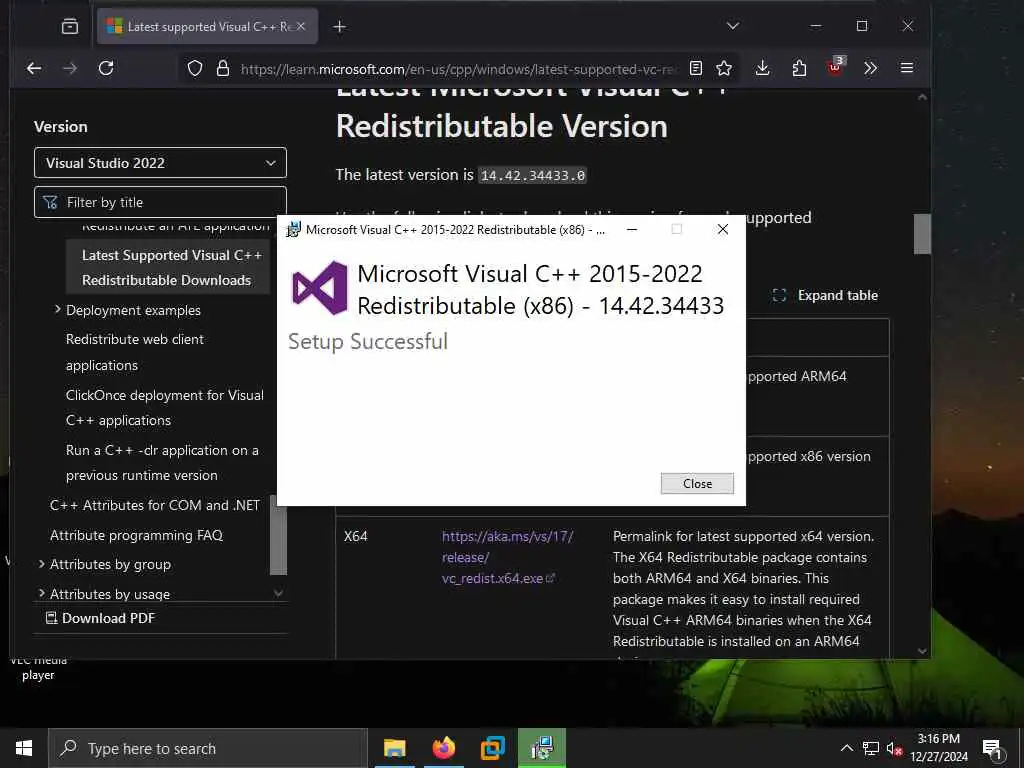Switch to Firefox on the taskbar
This screenshot has height=768, width=1024.
(x=443, y=748)
